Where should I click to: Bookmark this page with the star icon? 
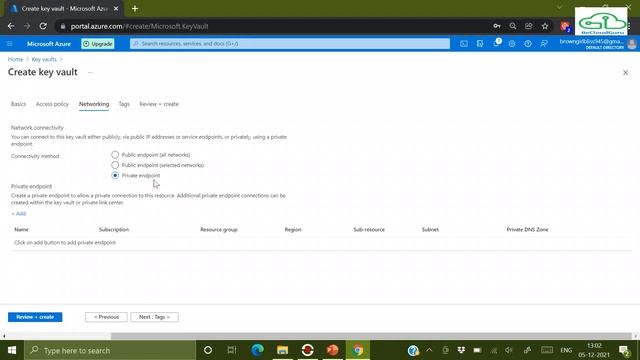(x=545, y=26)
